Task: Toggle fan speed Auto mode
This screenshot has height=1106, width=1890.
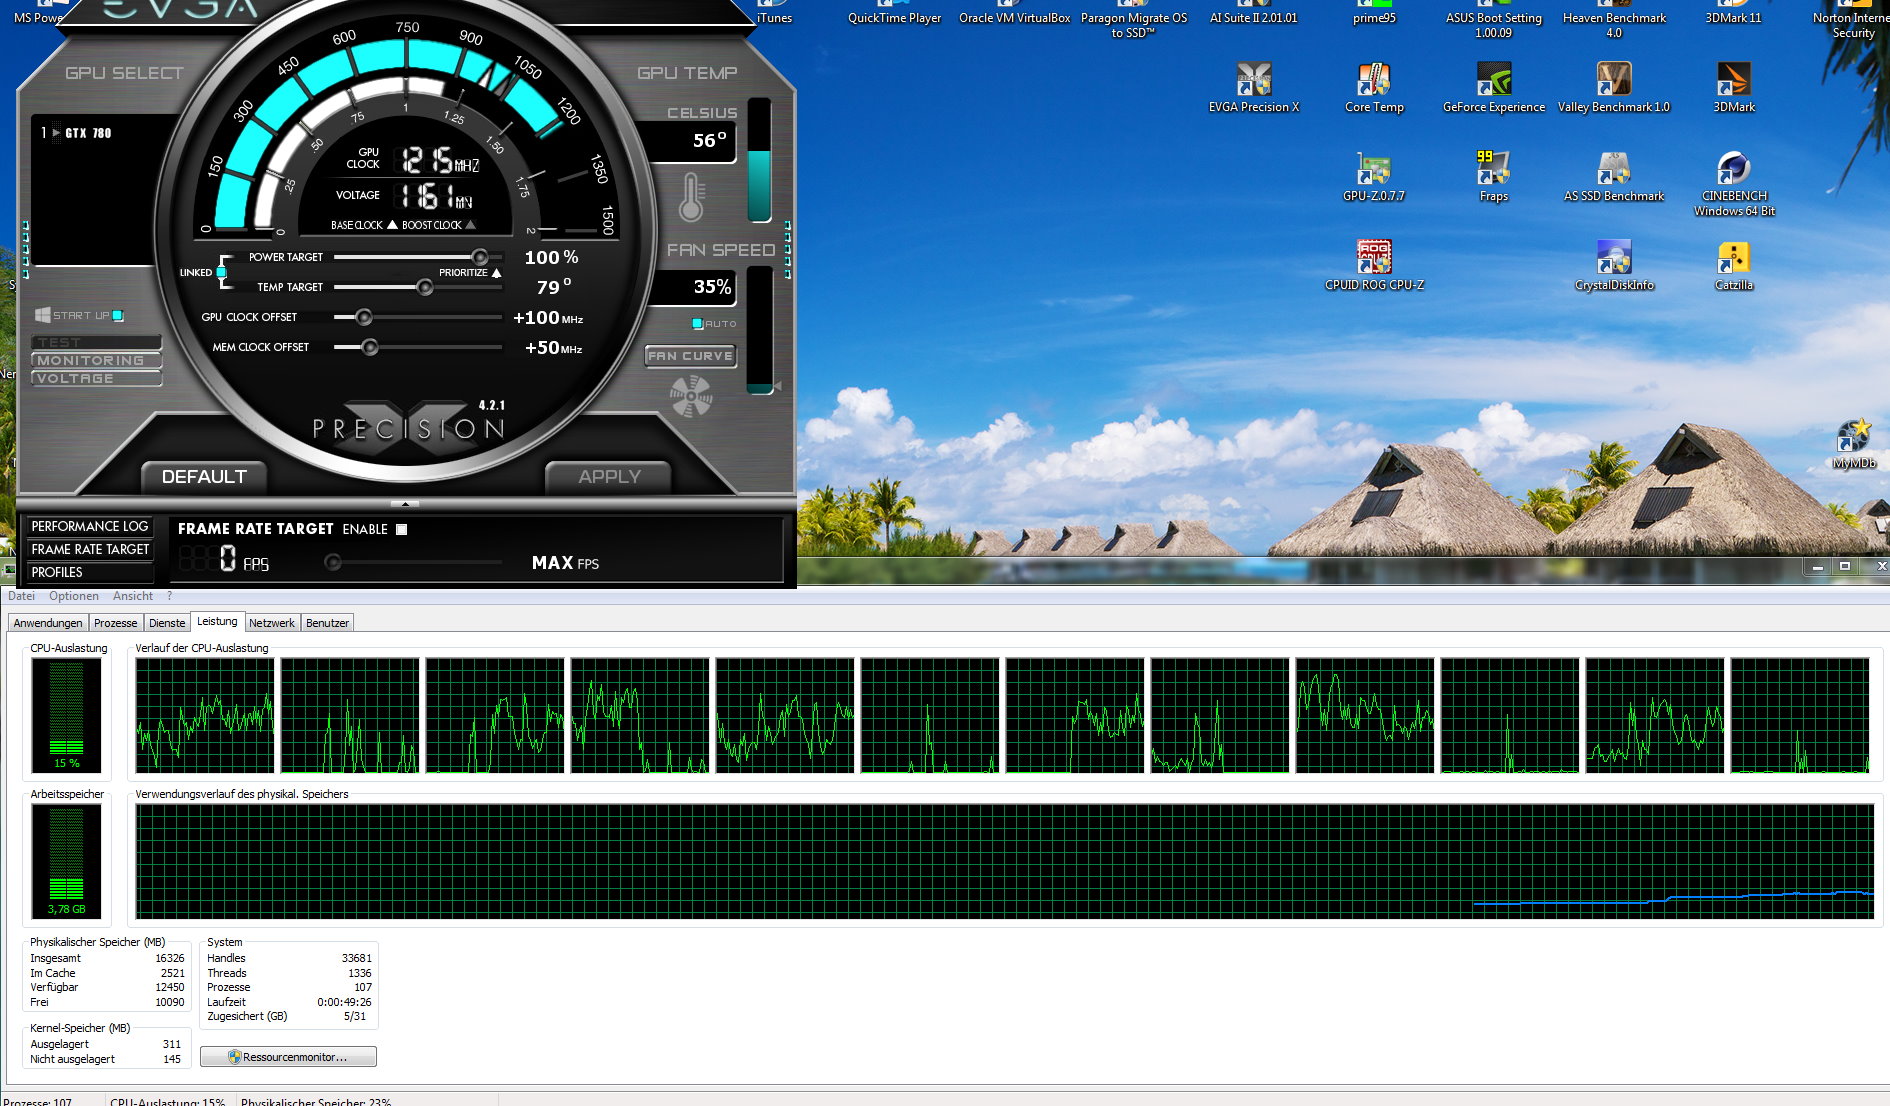Action: (x=697, y=324)
